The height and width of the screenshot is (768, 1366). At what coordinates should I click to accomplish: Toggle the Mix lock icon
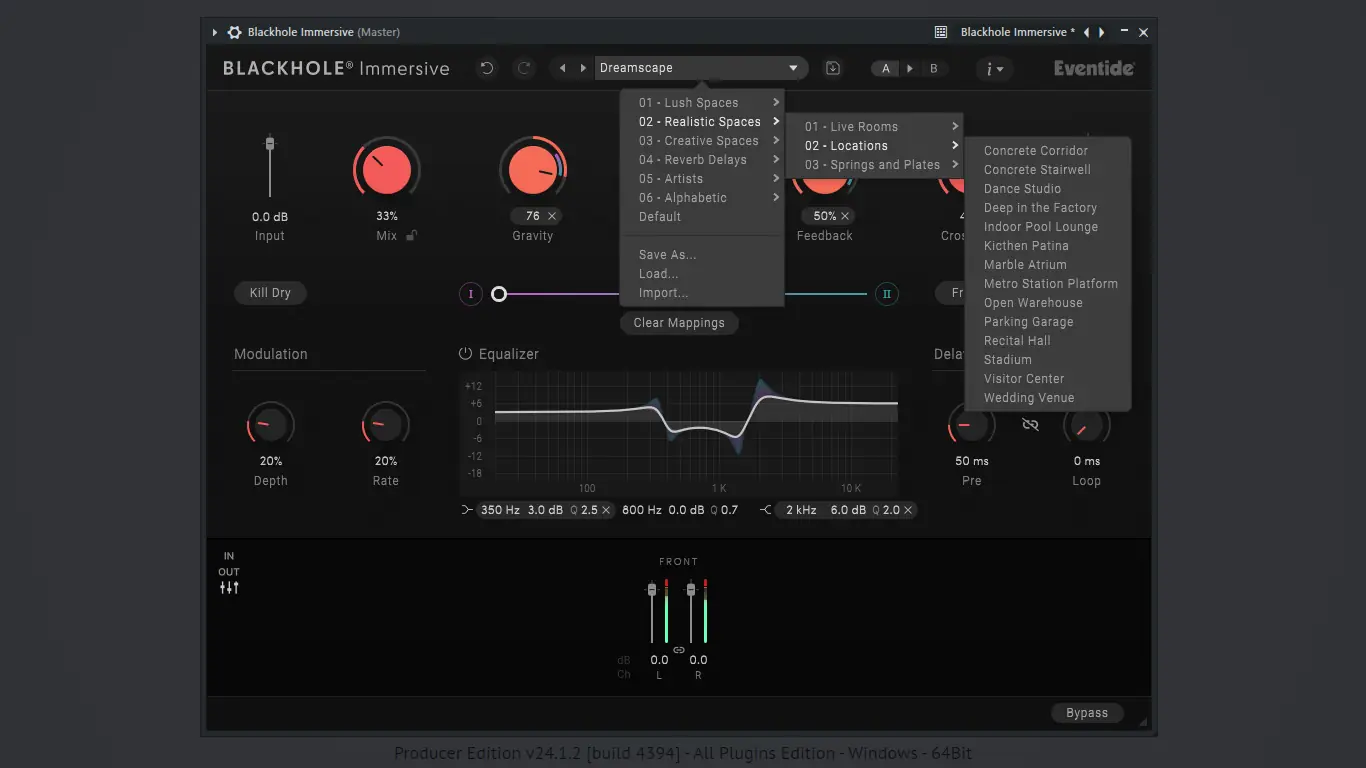(411, 236)
